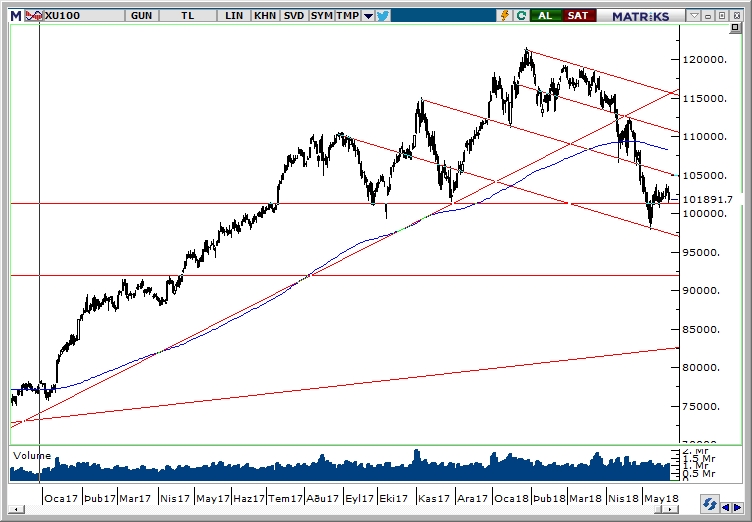Open the dropdown arrow next to TMP
Screen dimensions: 752x522
368,16
